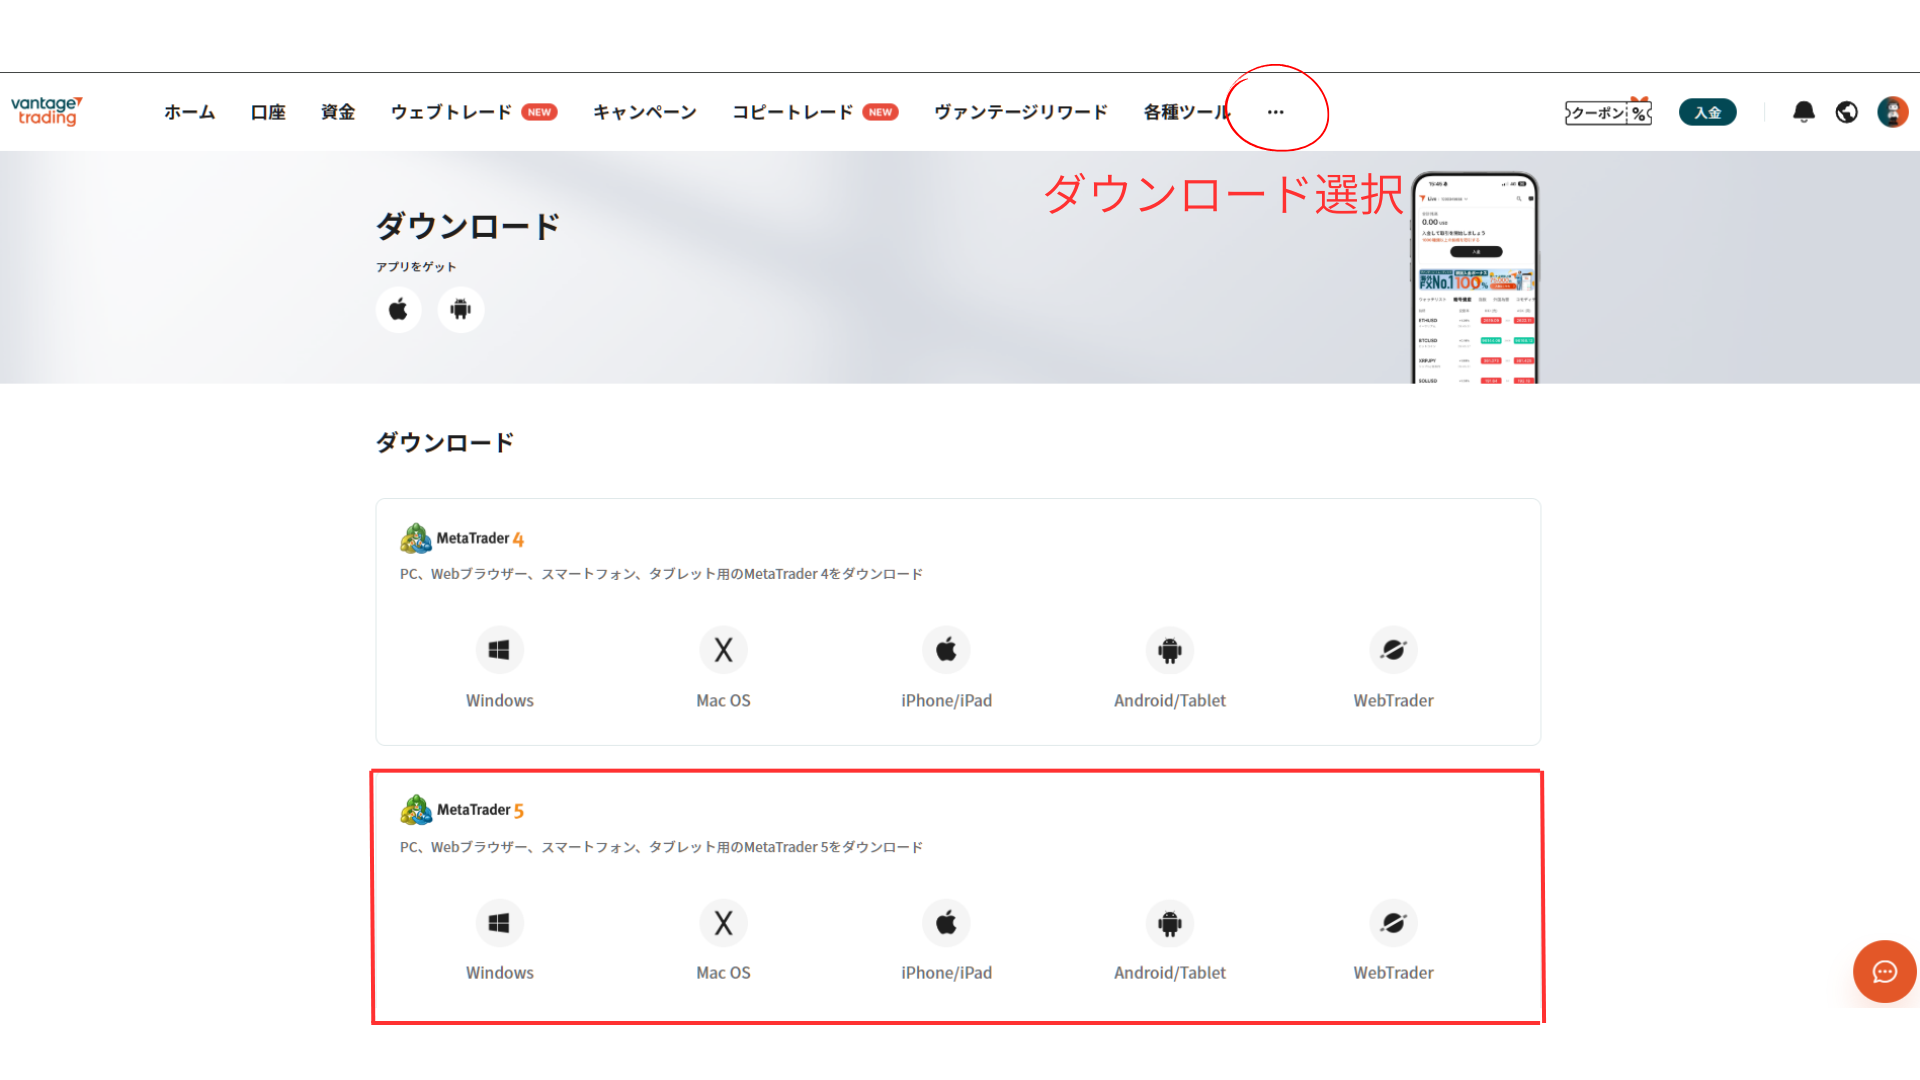
Task: Open ヴァンテージリワード menu item
Action: pyautogui.click(x=1021, y=112)
